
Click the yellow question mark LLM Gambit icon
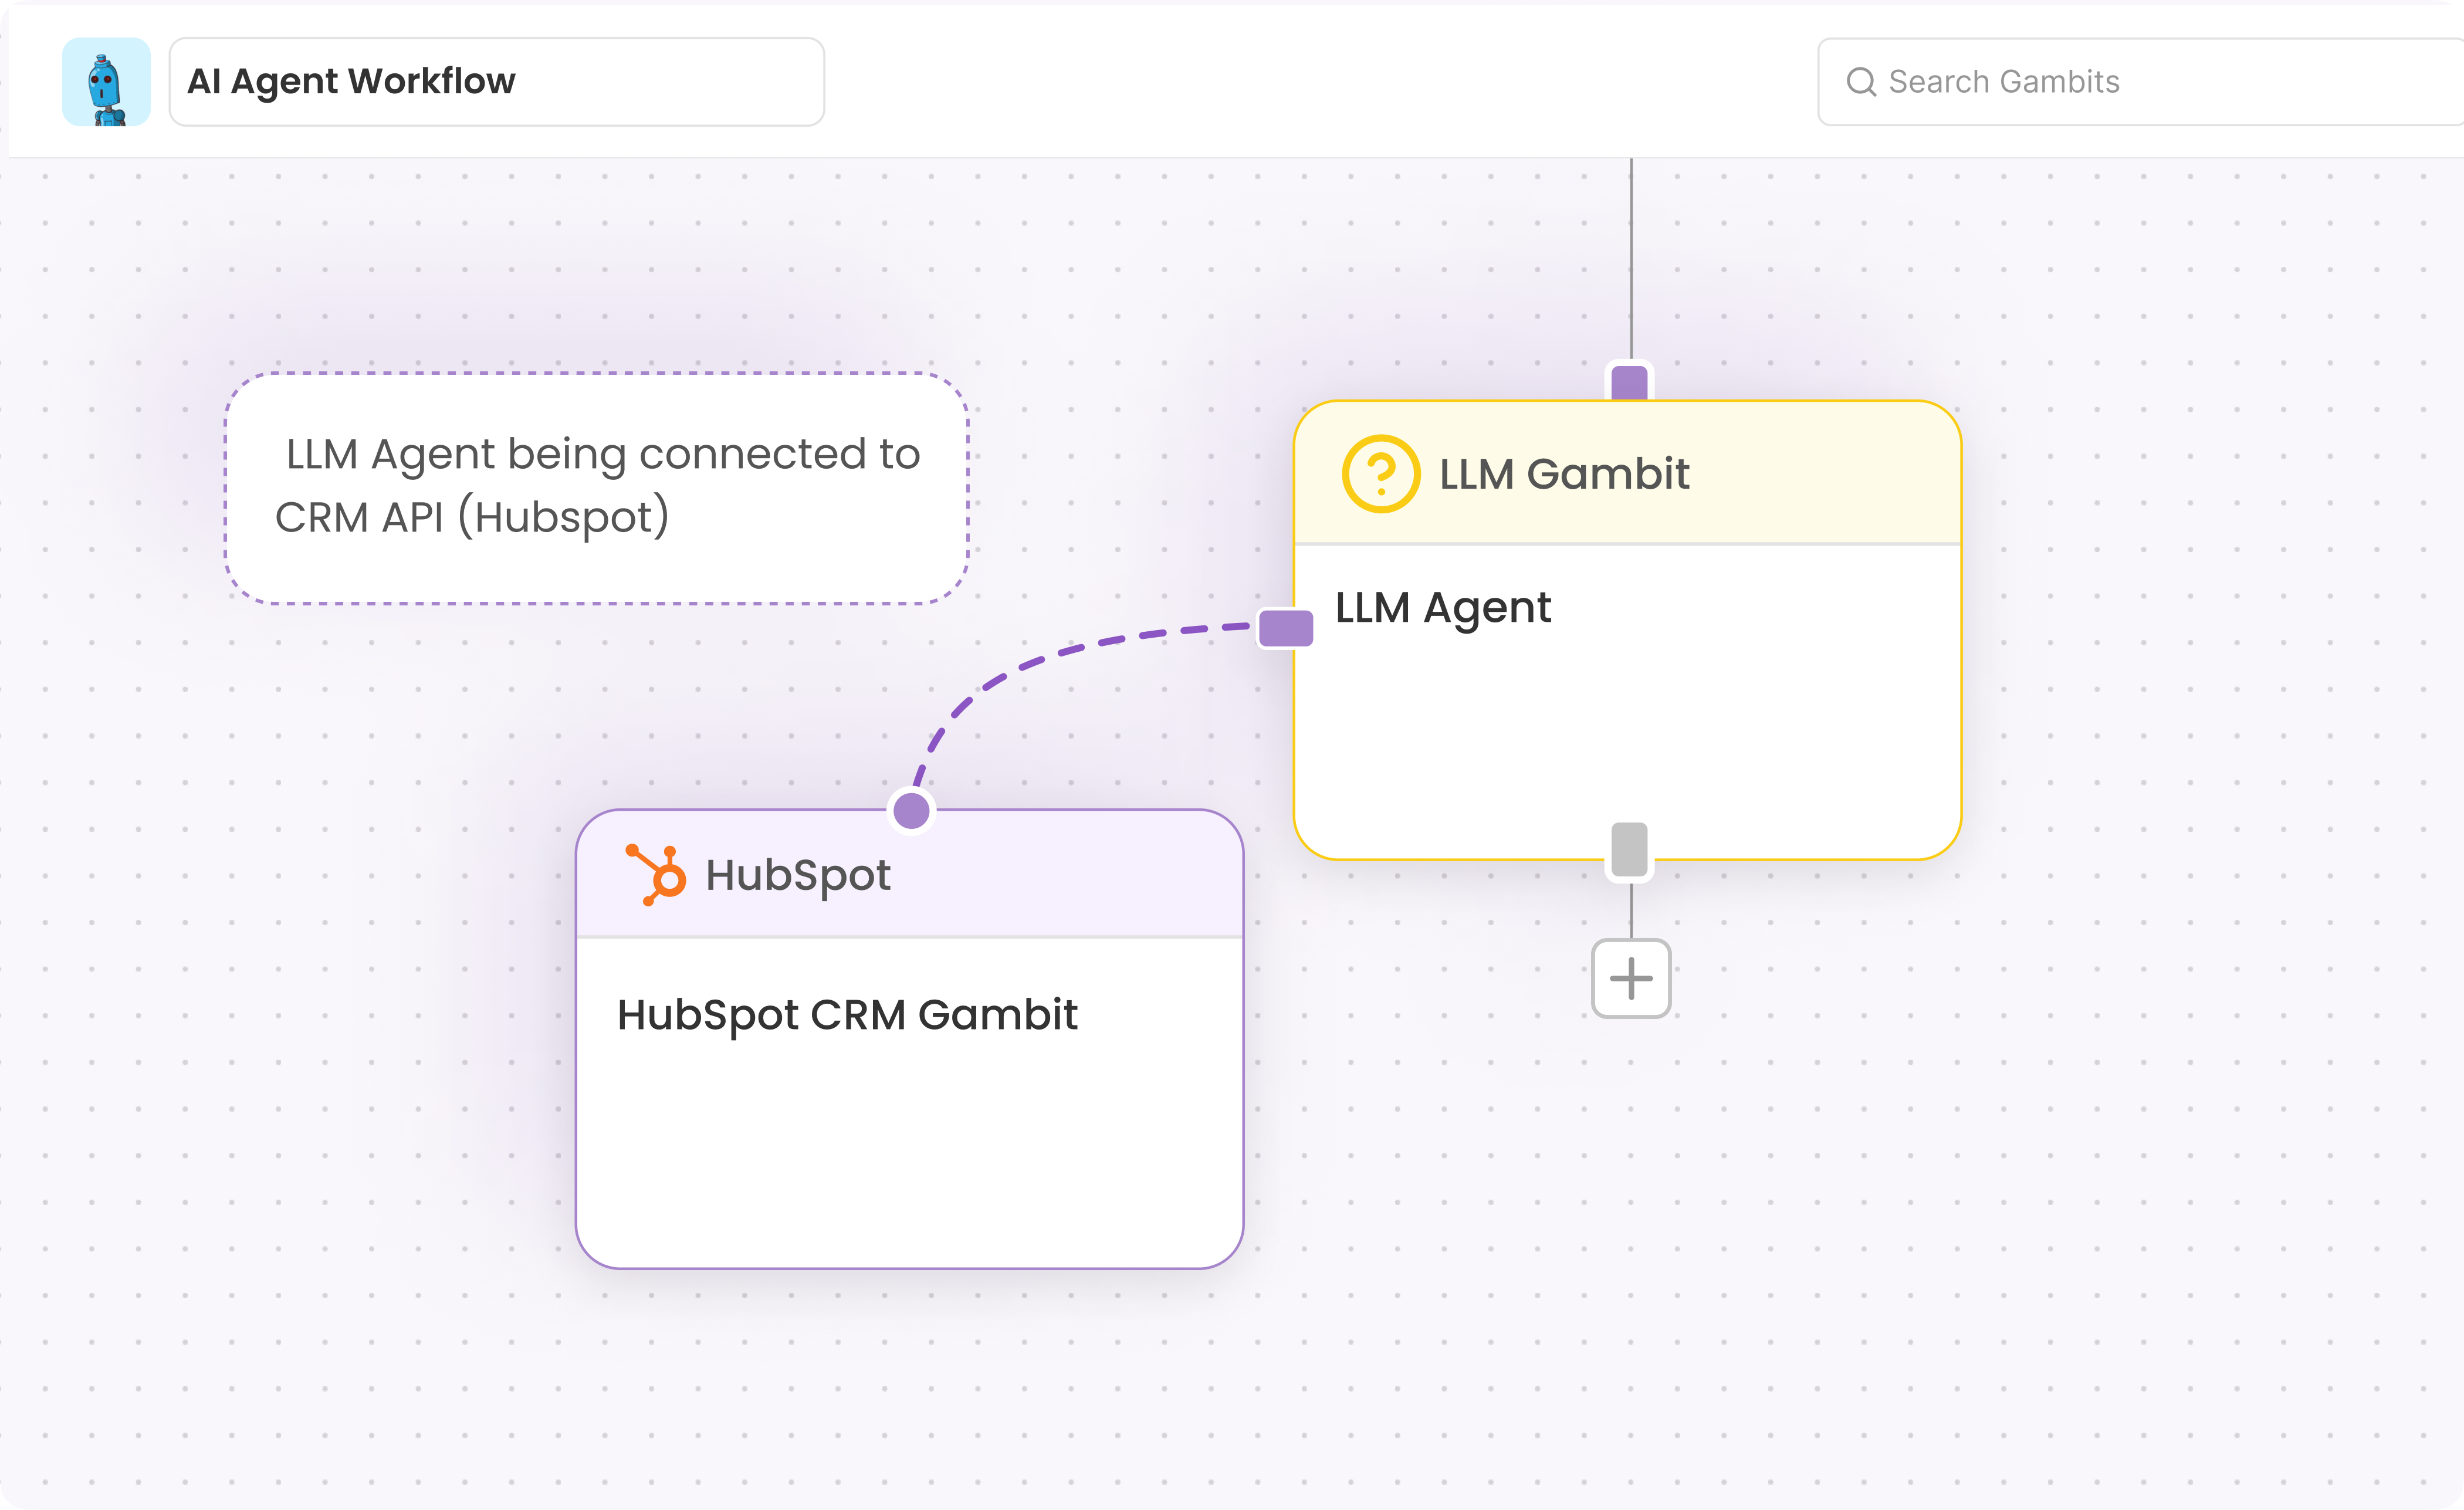[x=1380, y=474]
